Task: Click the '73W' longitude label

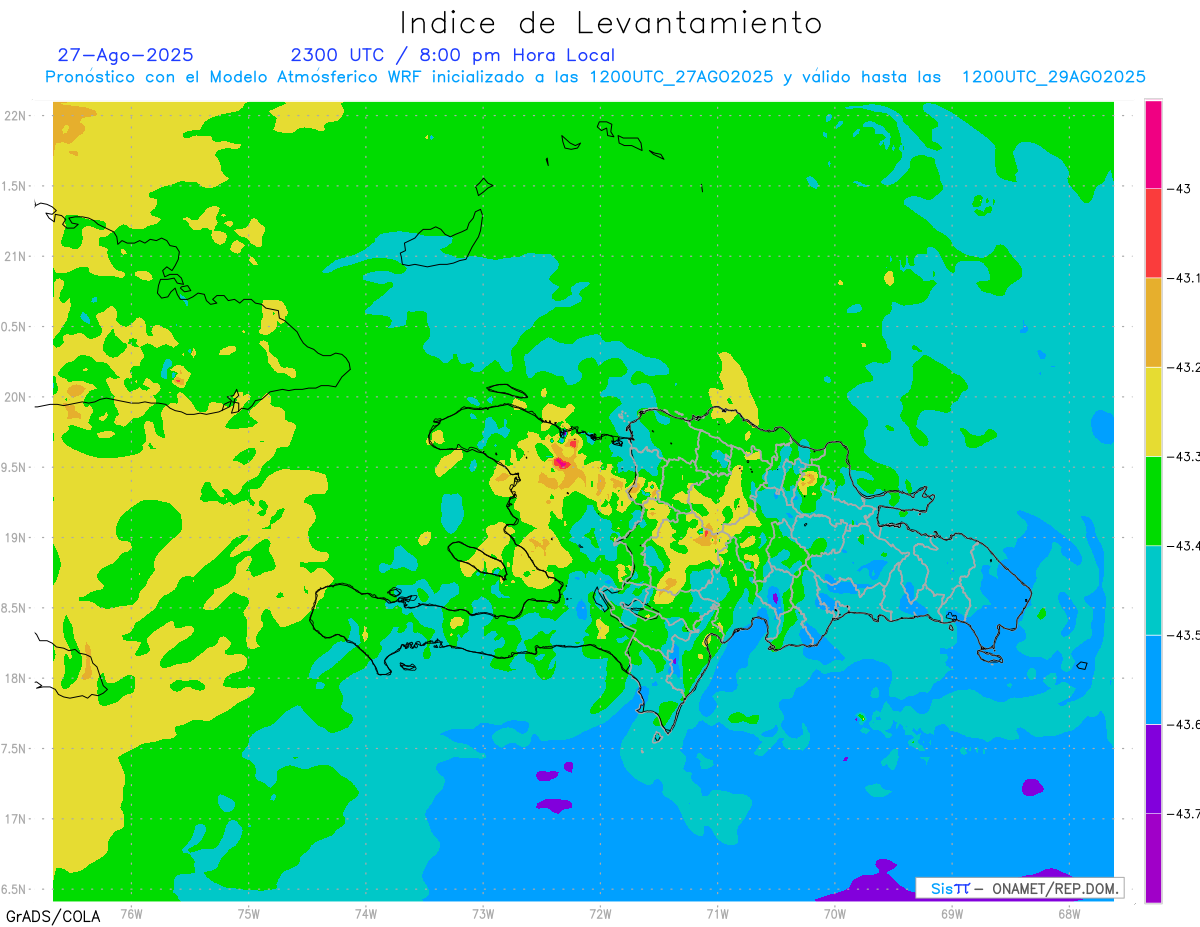Action: click(482, 915)
